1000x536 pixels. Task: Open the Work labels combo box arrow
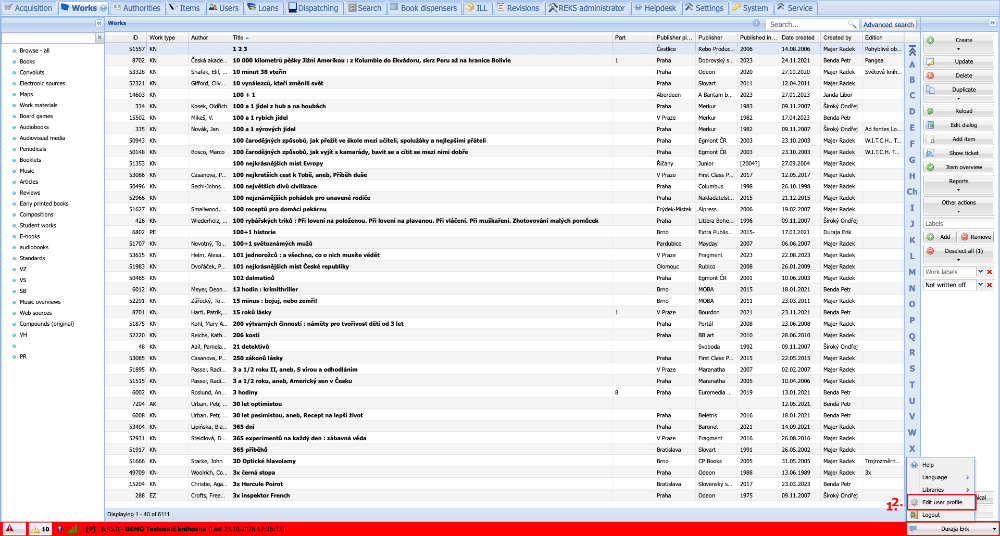[980, 272]
